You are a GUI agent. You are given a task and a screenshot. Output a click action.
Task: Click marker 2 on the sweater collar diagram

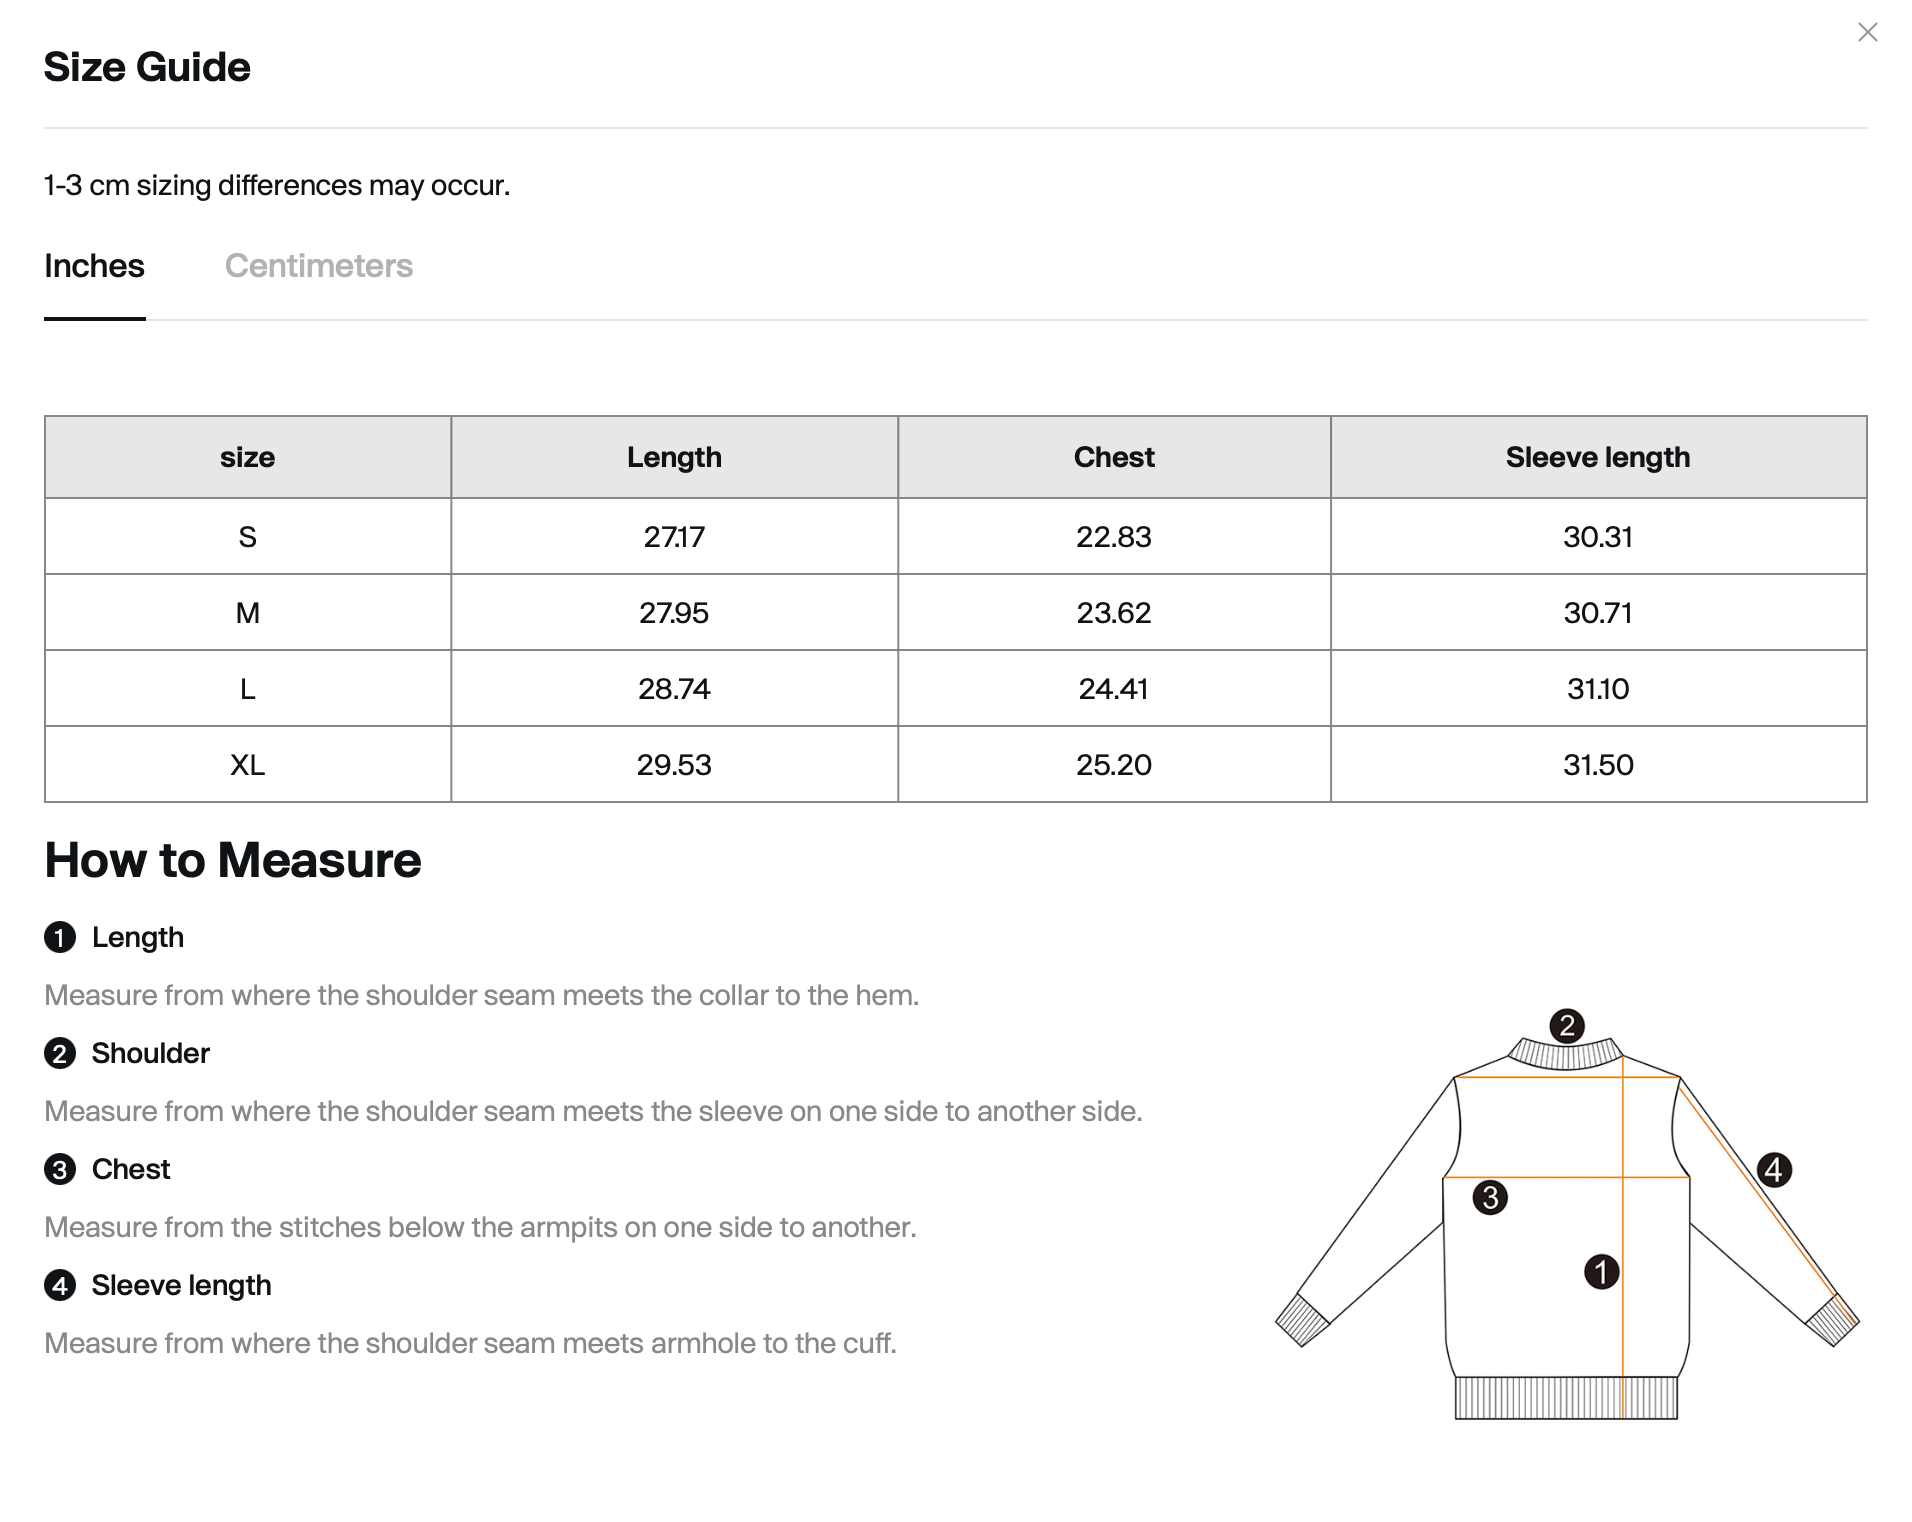(x=1567, y=1026)
